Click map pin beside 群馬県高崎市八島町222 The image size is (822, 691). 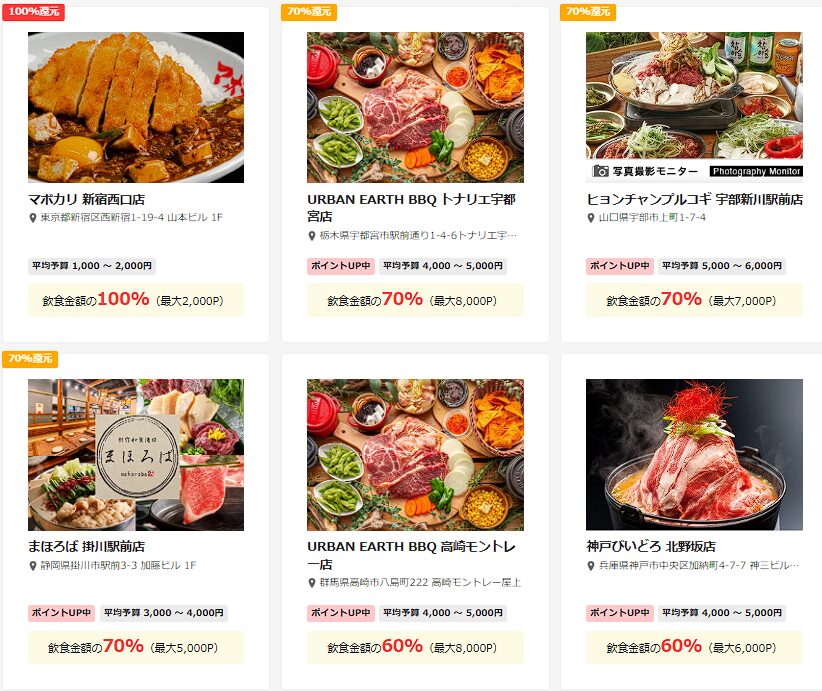coord(311,583)
